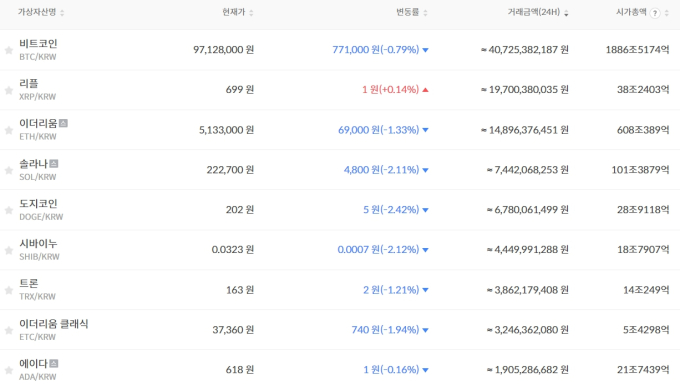680x387 pixels.
Task: Click the down arrow on 솔라나 change
Action: (425, 170)
